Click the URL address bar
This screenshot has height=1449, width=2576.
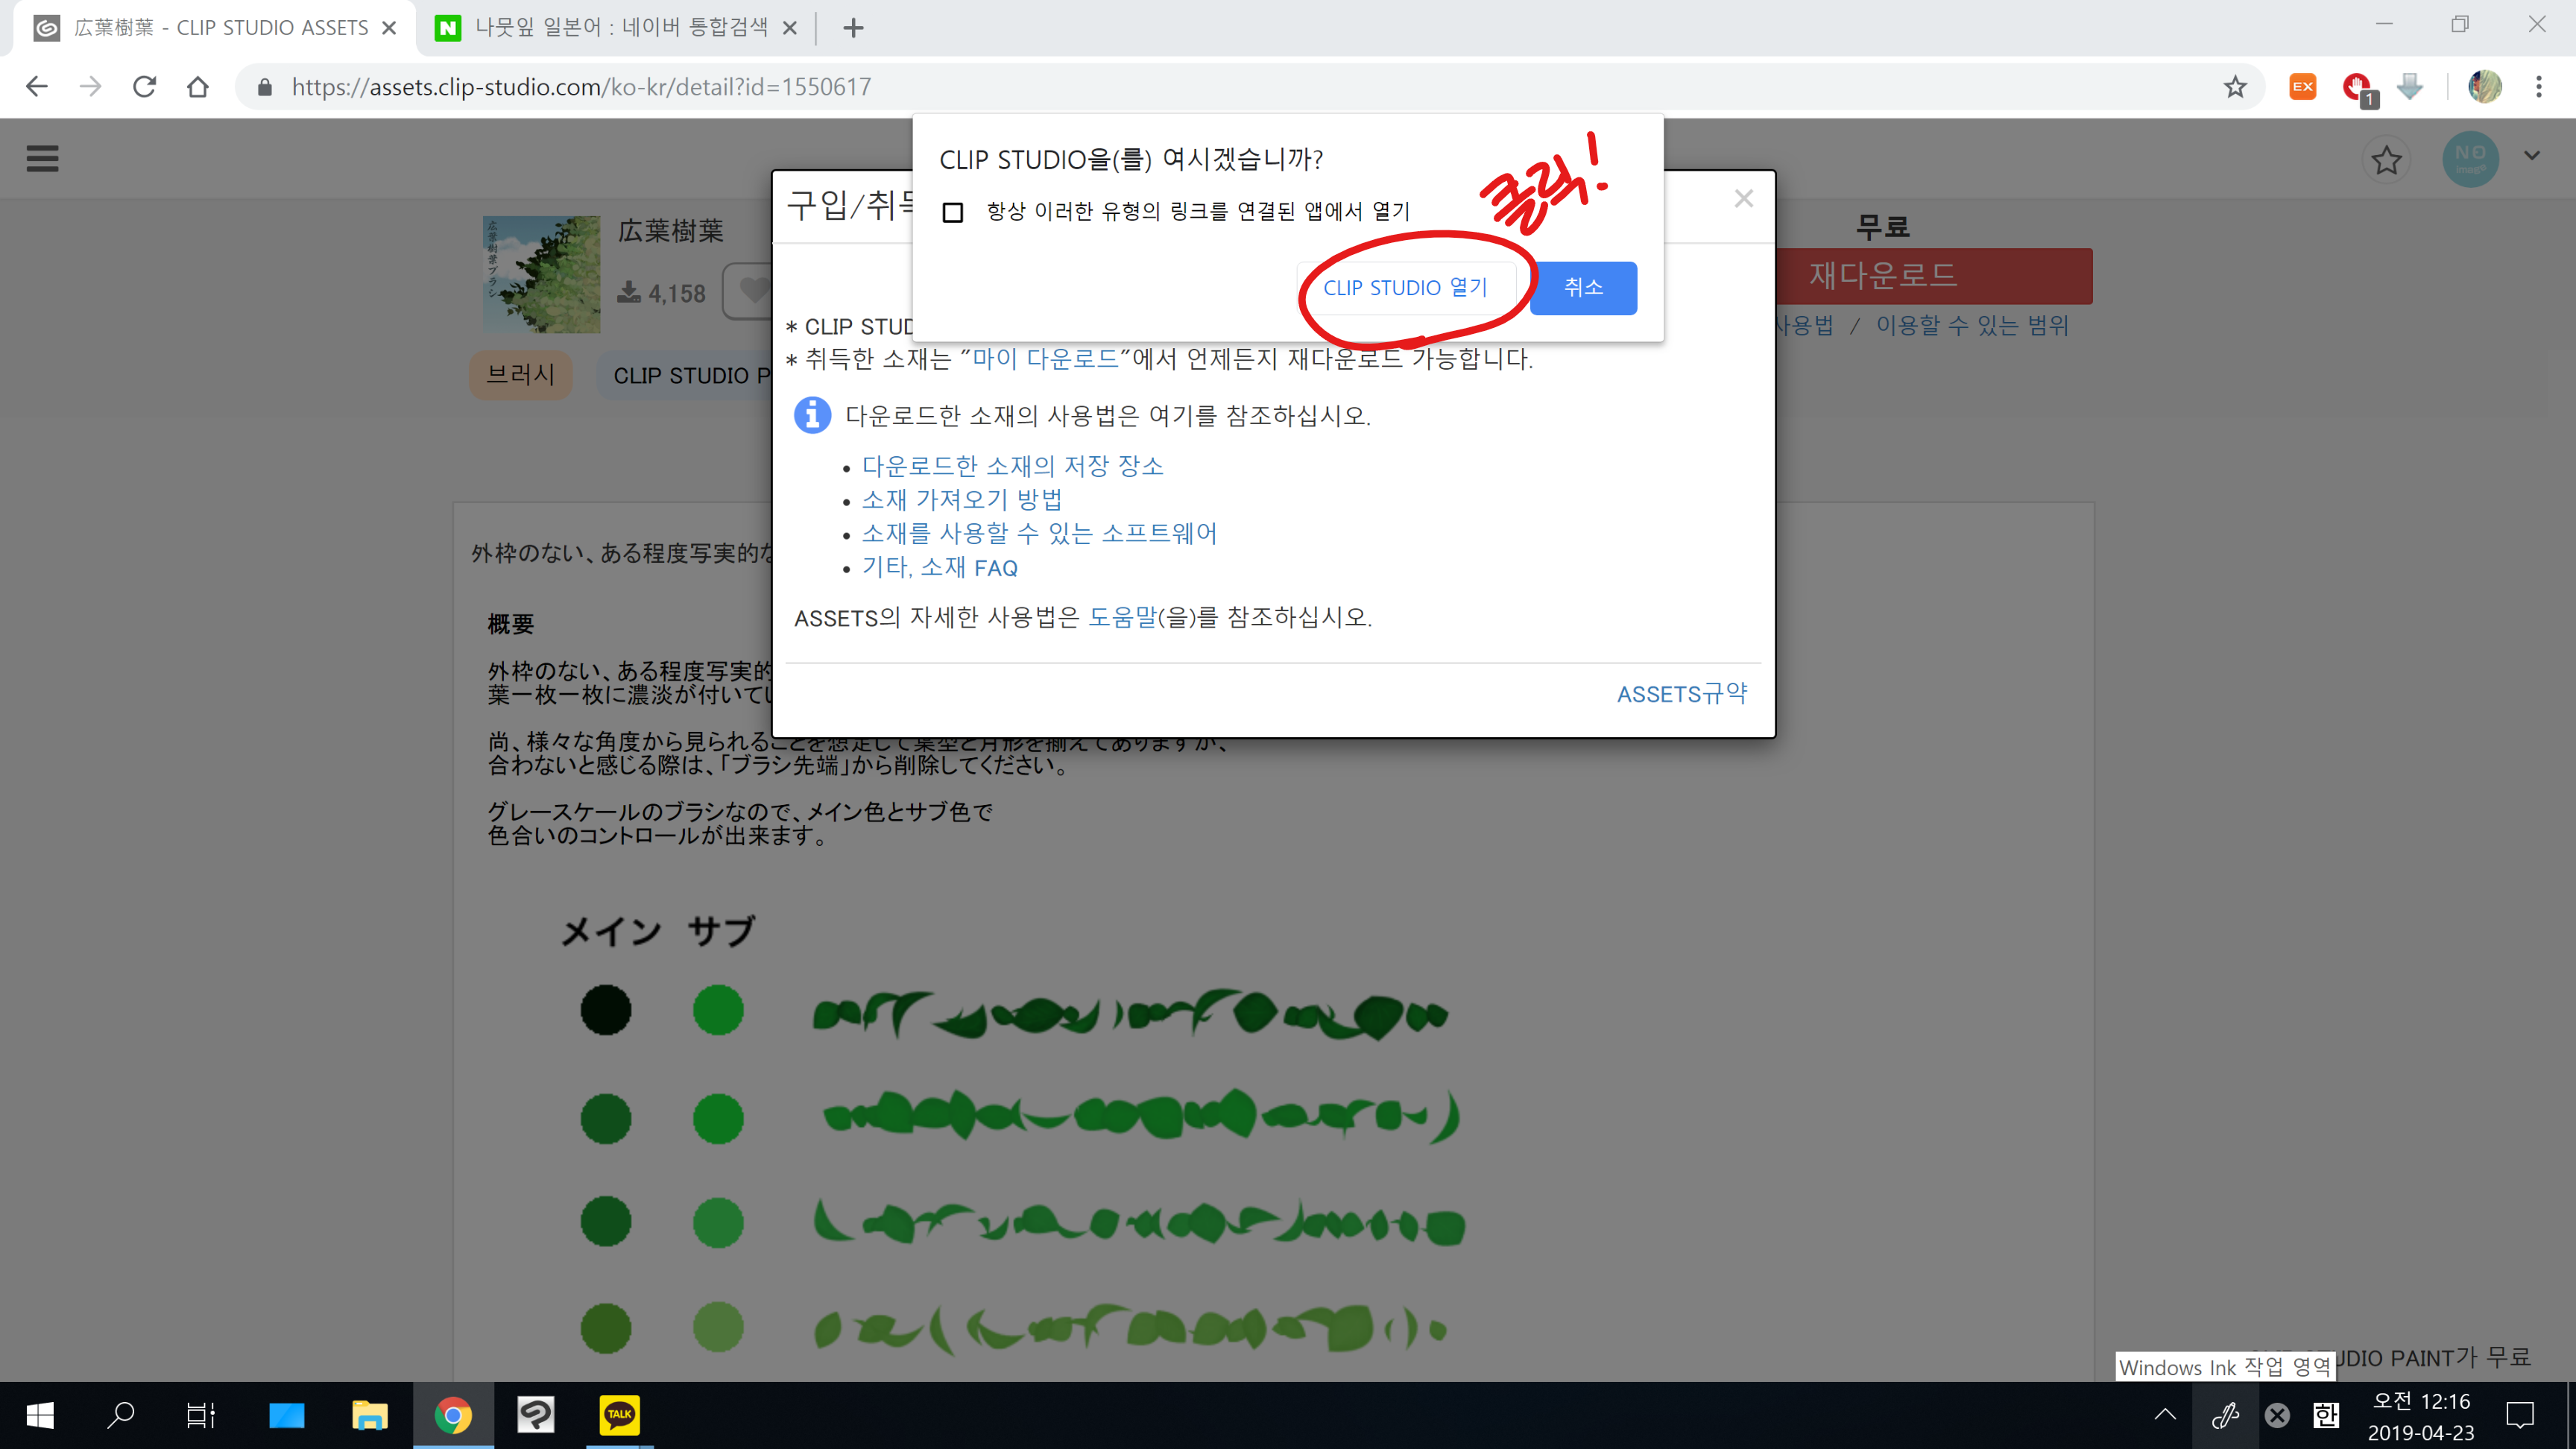tap(1200, 87)
